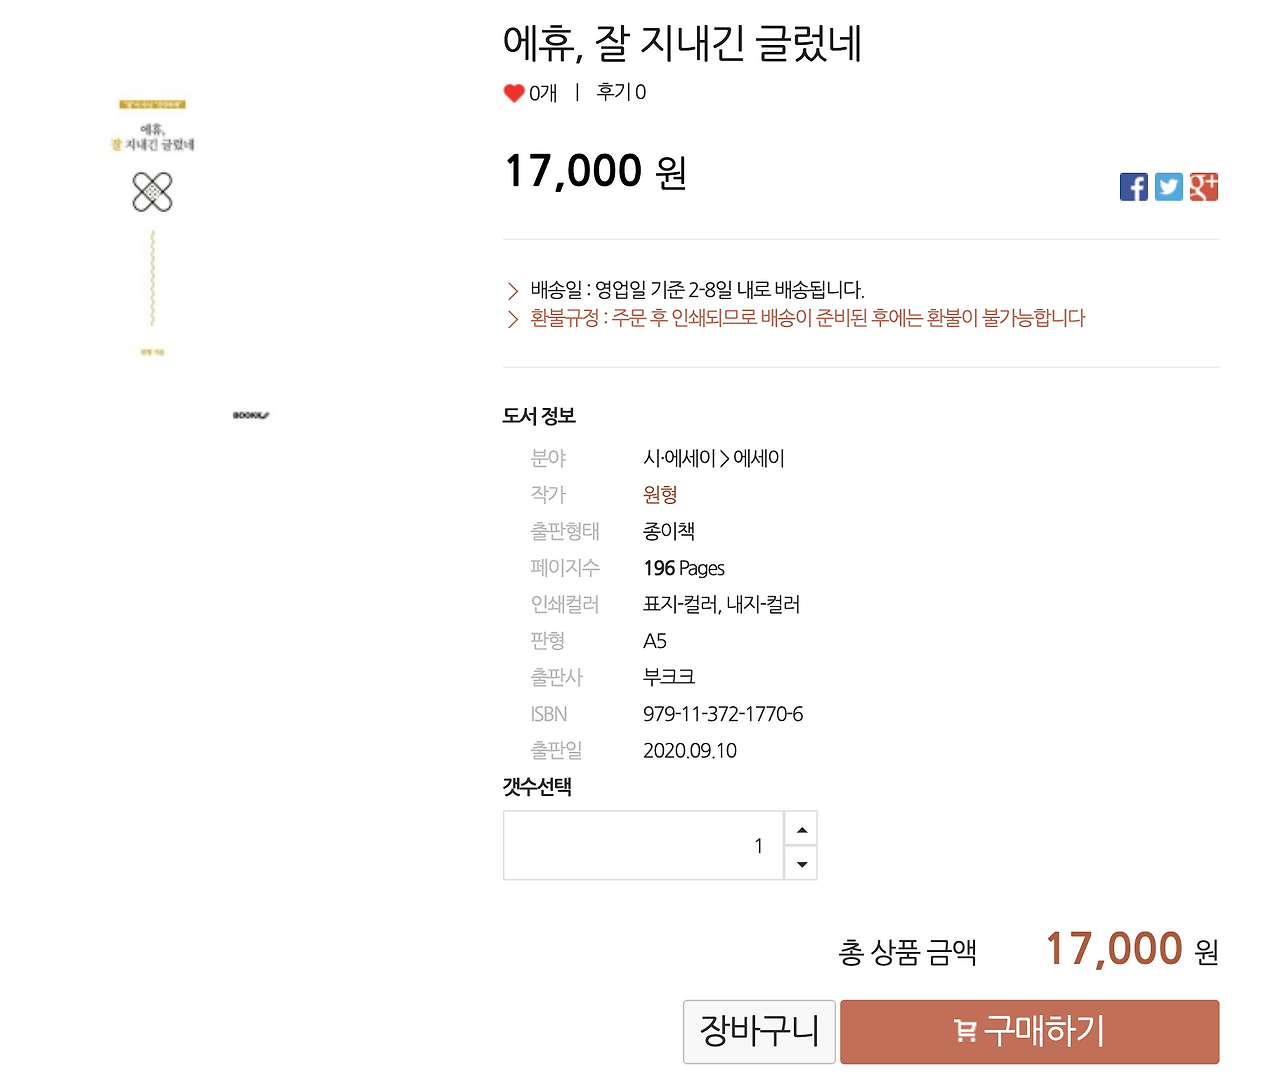View reviews via the 후기 0 link
The image size is (1280, 1084).
[x=621, y=92]
